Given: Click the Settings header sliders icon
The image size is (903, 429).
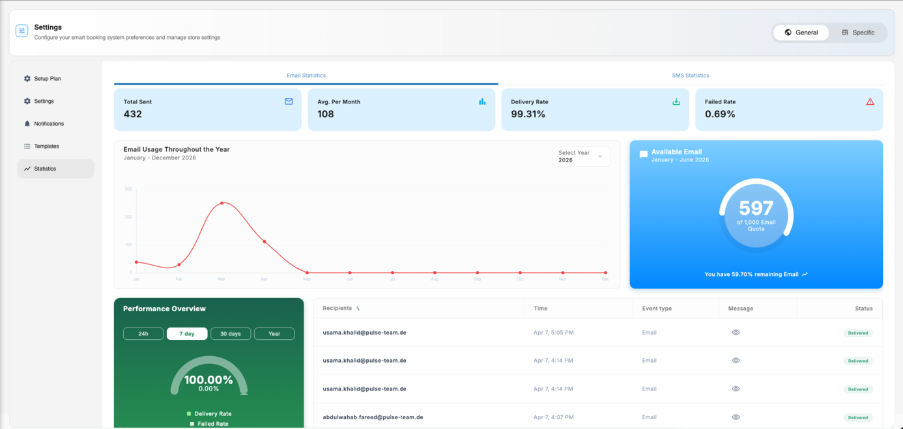Looking at the screenshot, I should [x=22, y=31].
